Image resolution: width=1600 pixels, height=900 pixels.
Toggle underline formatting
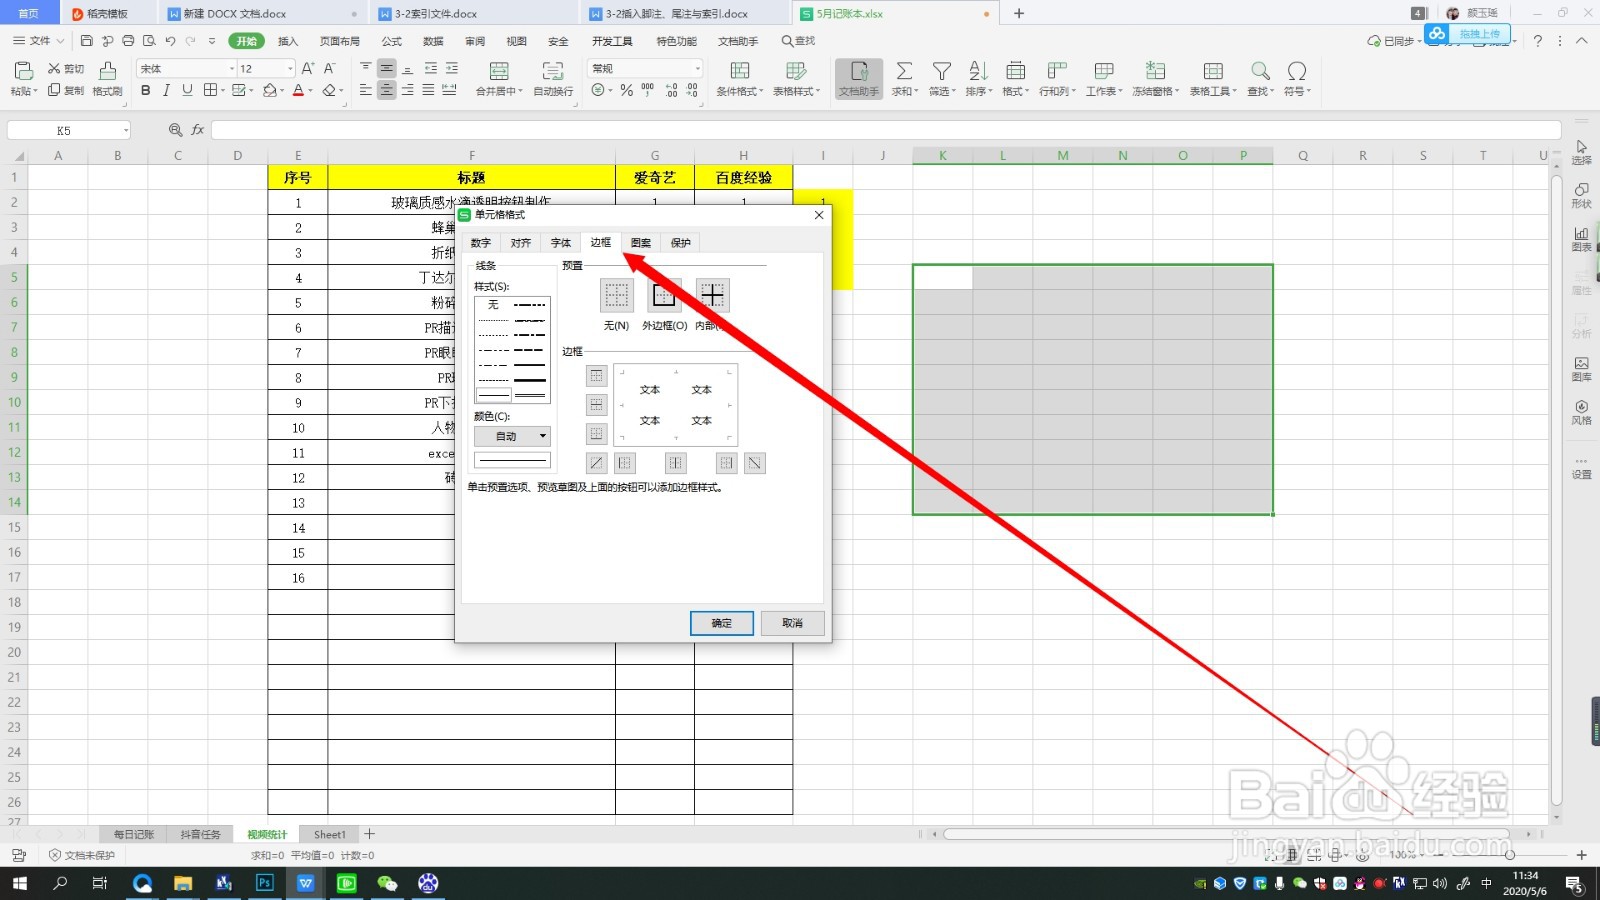click(187, 91)
